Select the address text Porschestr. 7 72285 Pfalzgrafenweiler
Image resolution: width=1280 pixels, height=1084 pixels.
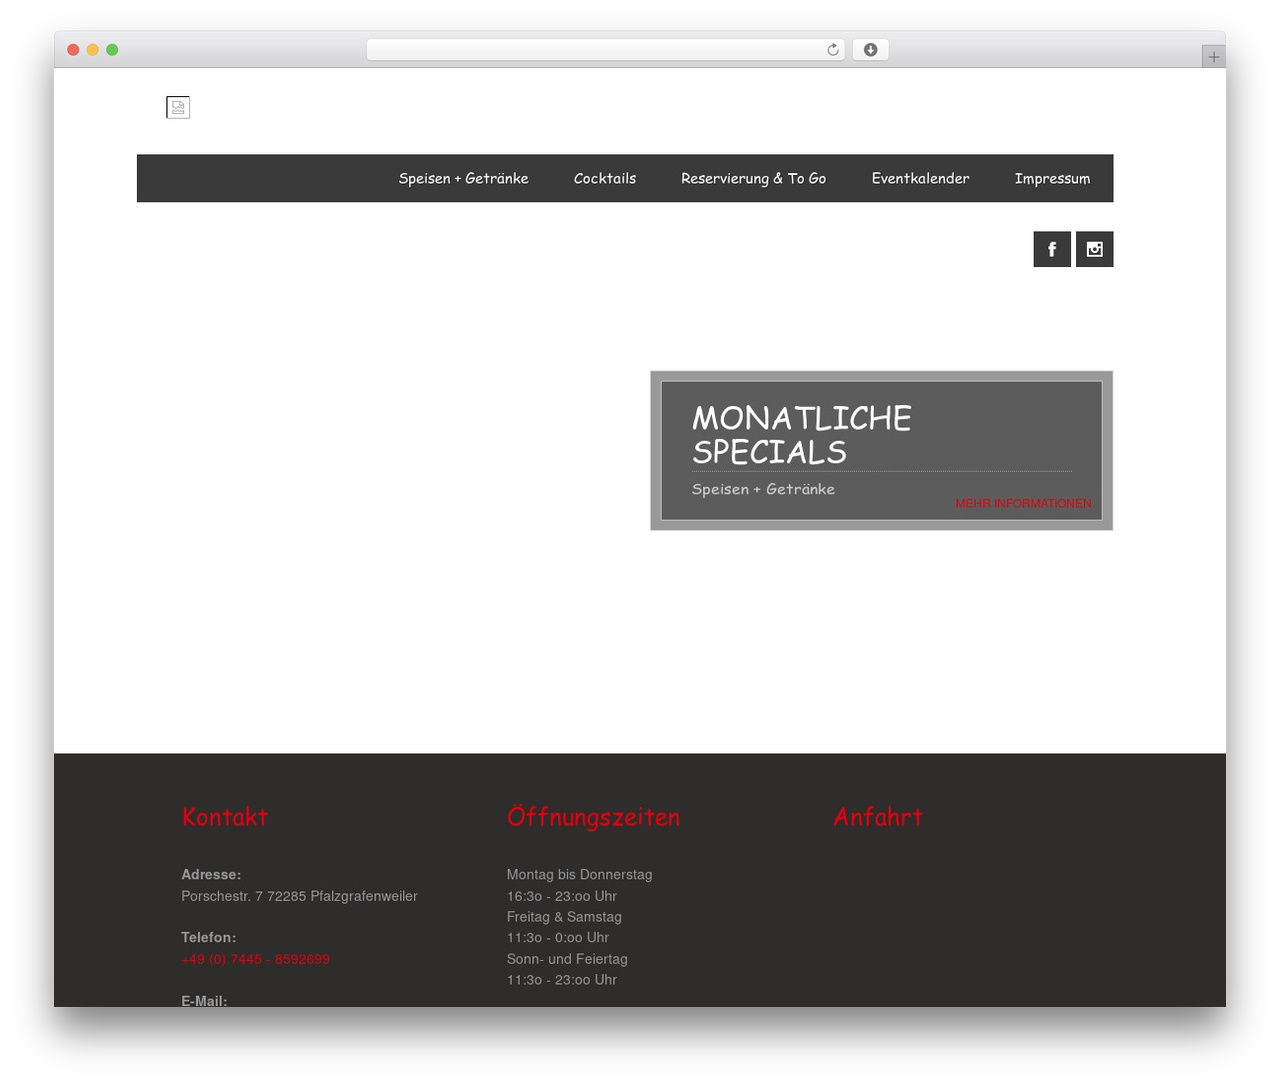tap(299, 896)
